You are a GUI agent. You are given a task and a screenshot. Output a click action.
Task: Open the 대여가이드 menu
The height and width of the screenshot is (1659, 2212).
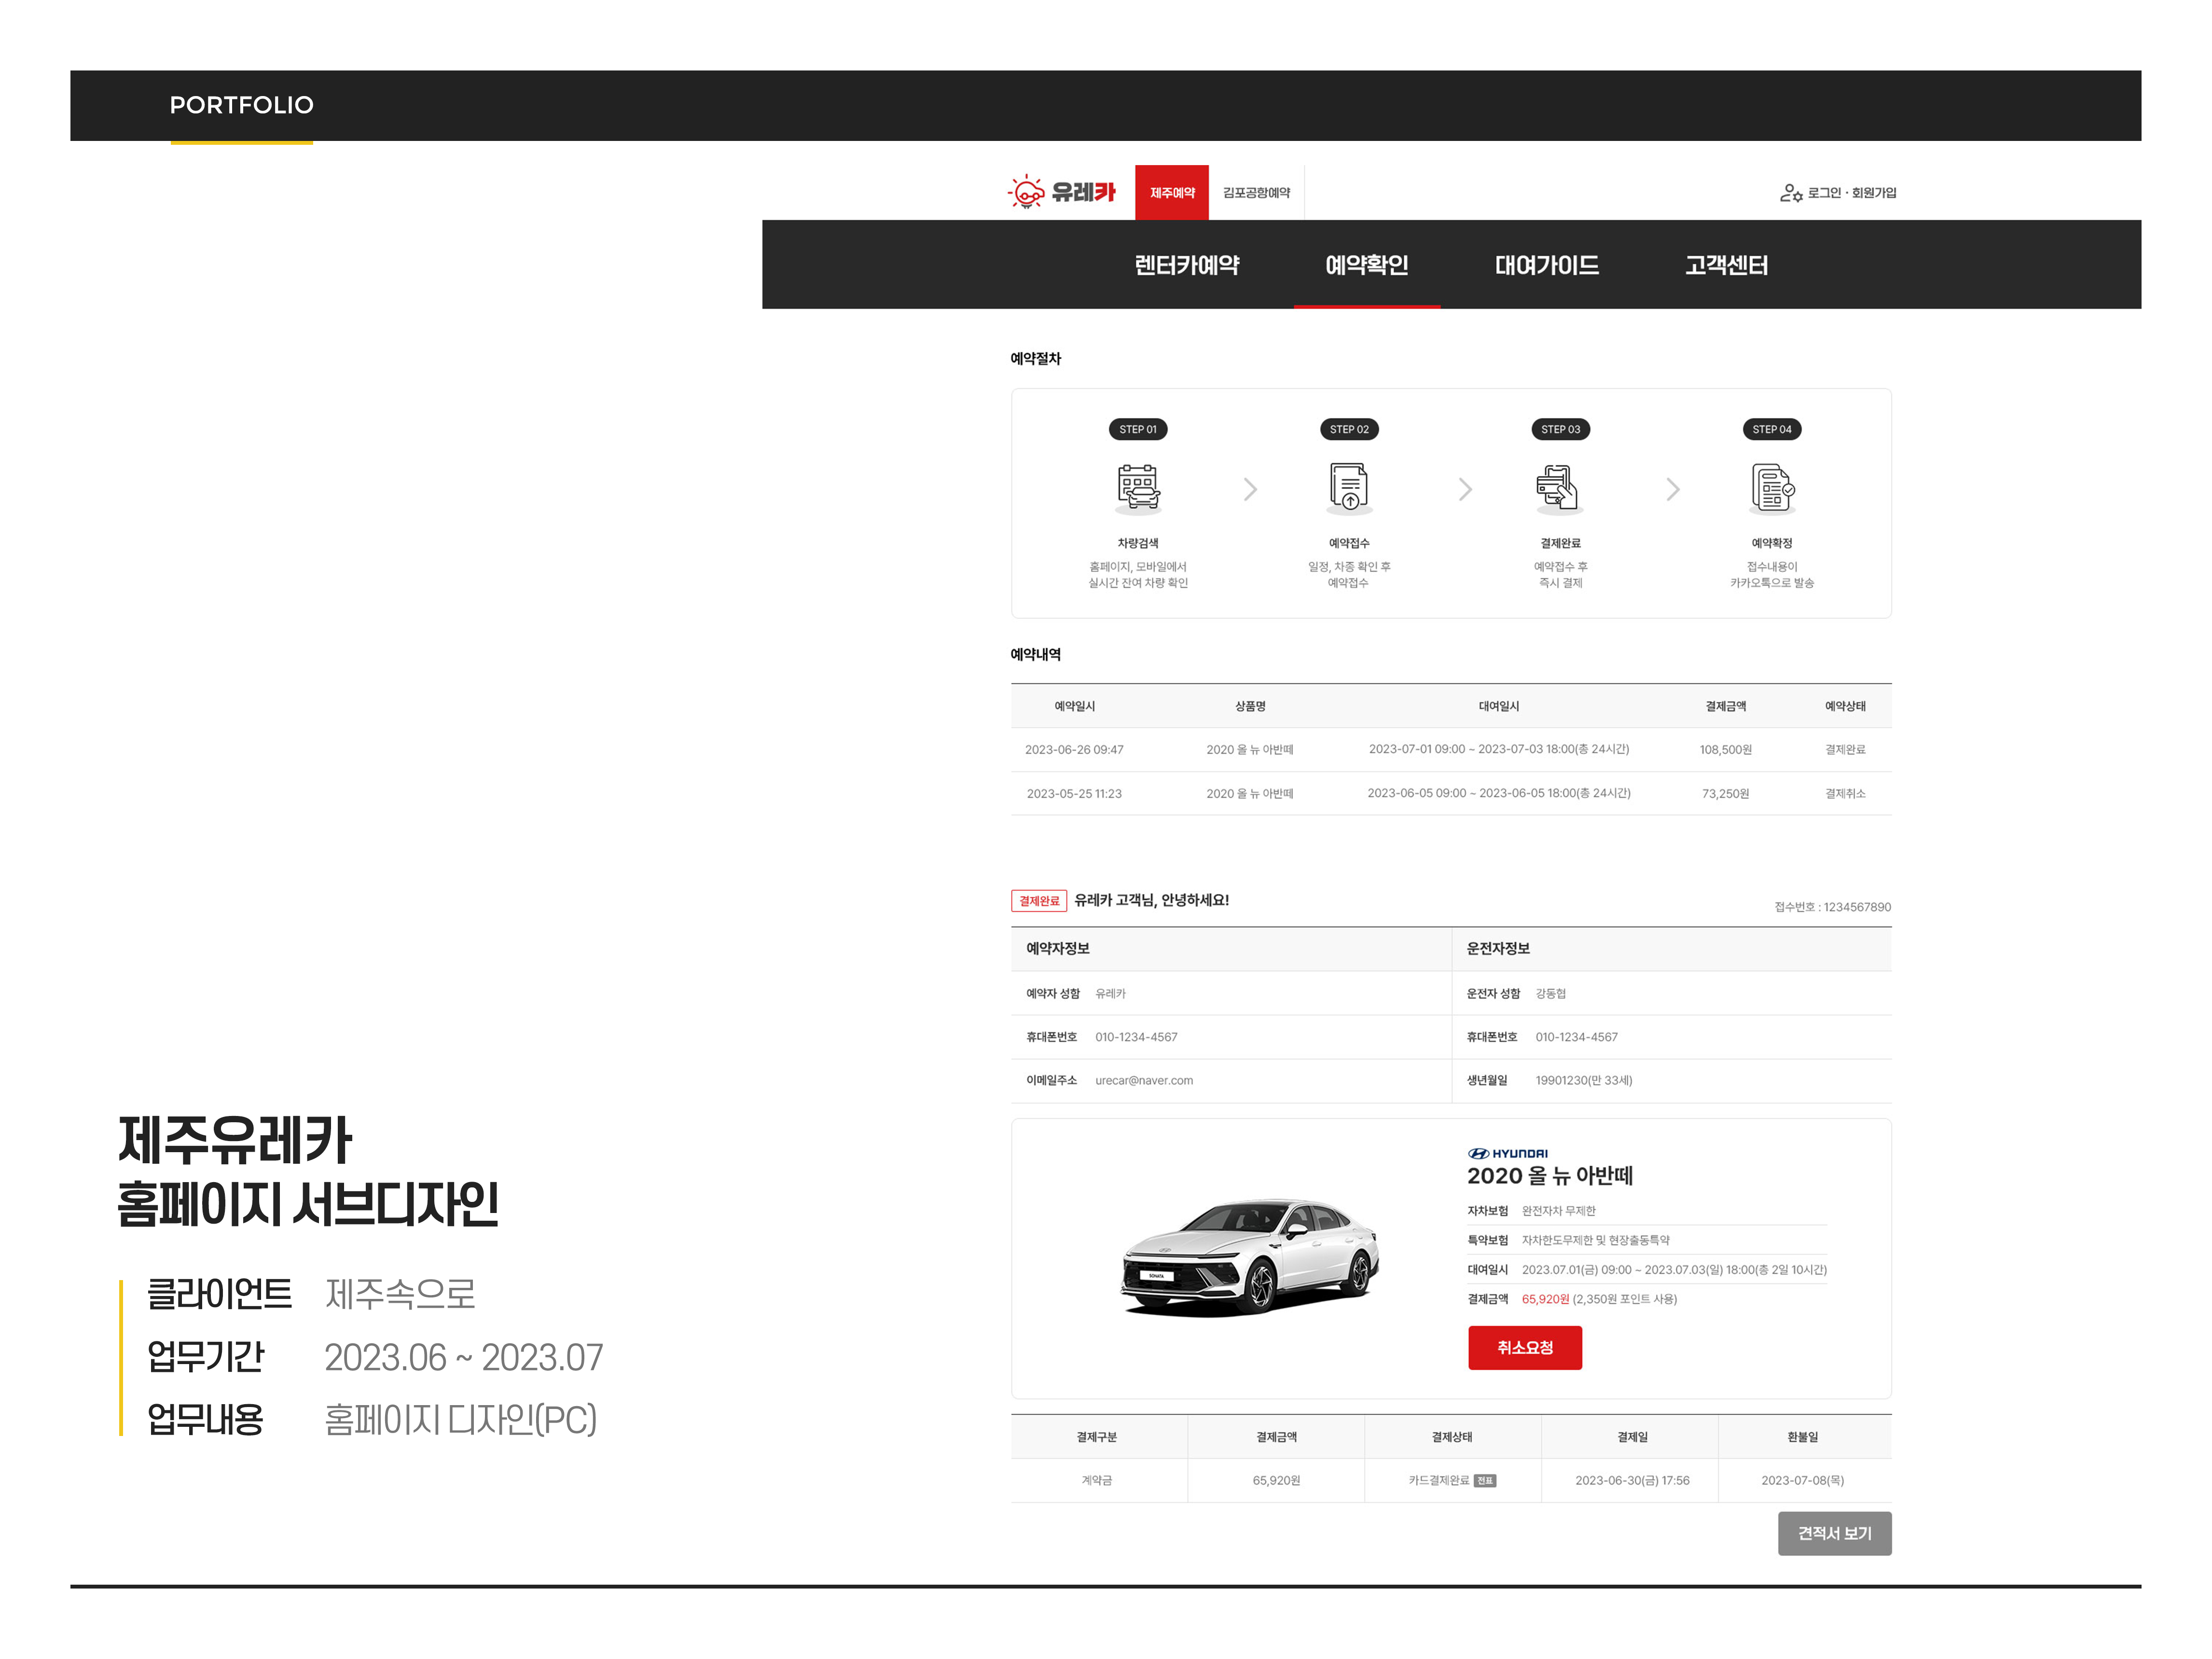pyautogui.click(x=1547, y=265)
